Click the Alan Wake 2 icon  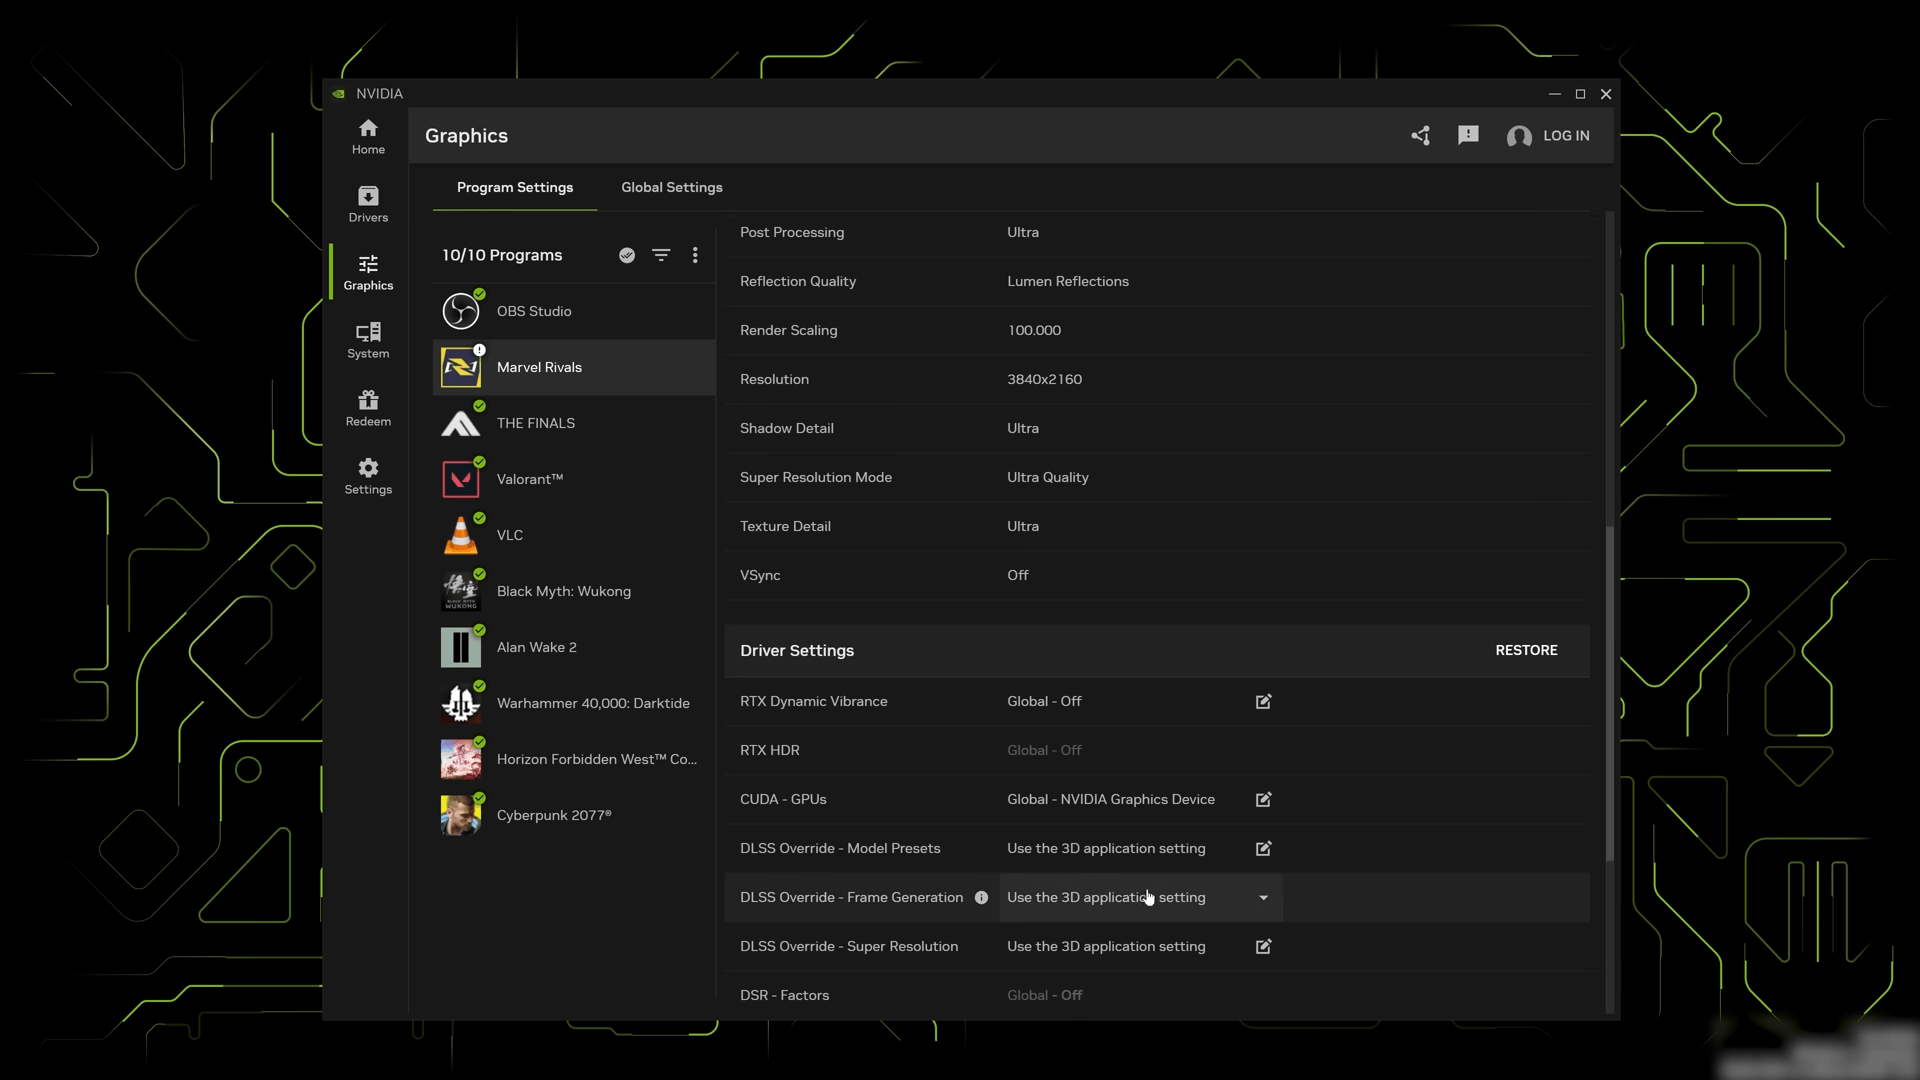tap(461, 647)
